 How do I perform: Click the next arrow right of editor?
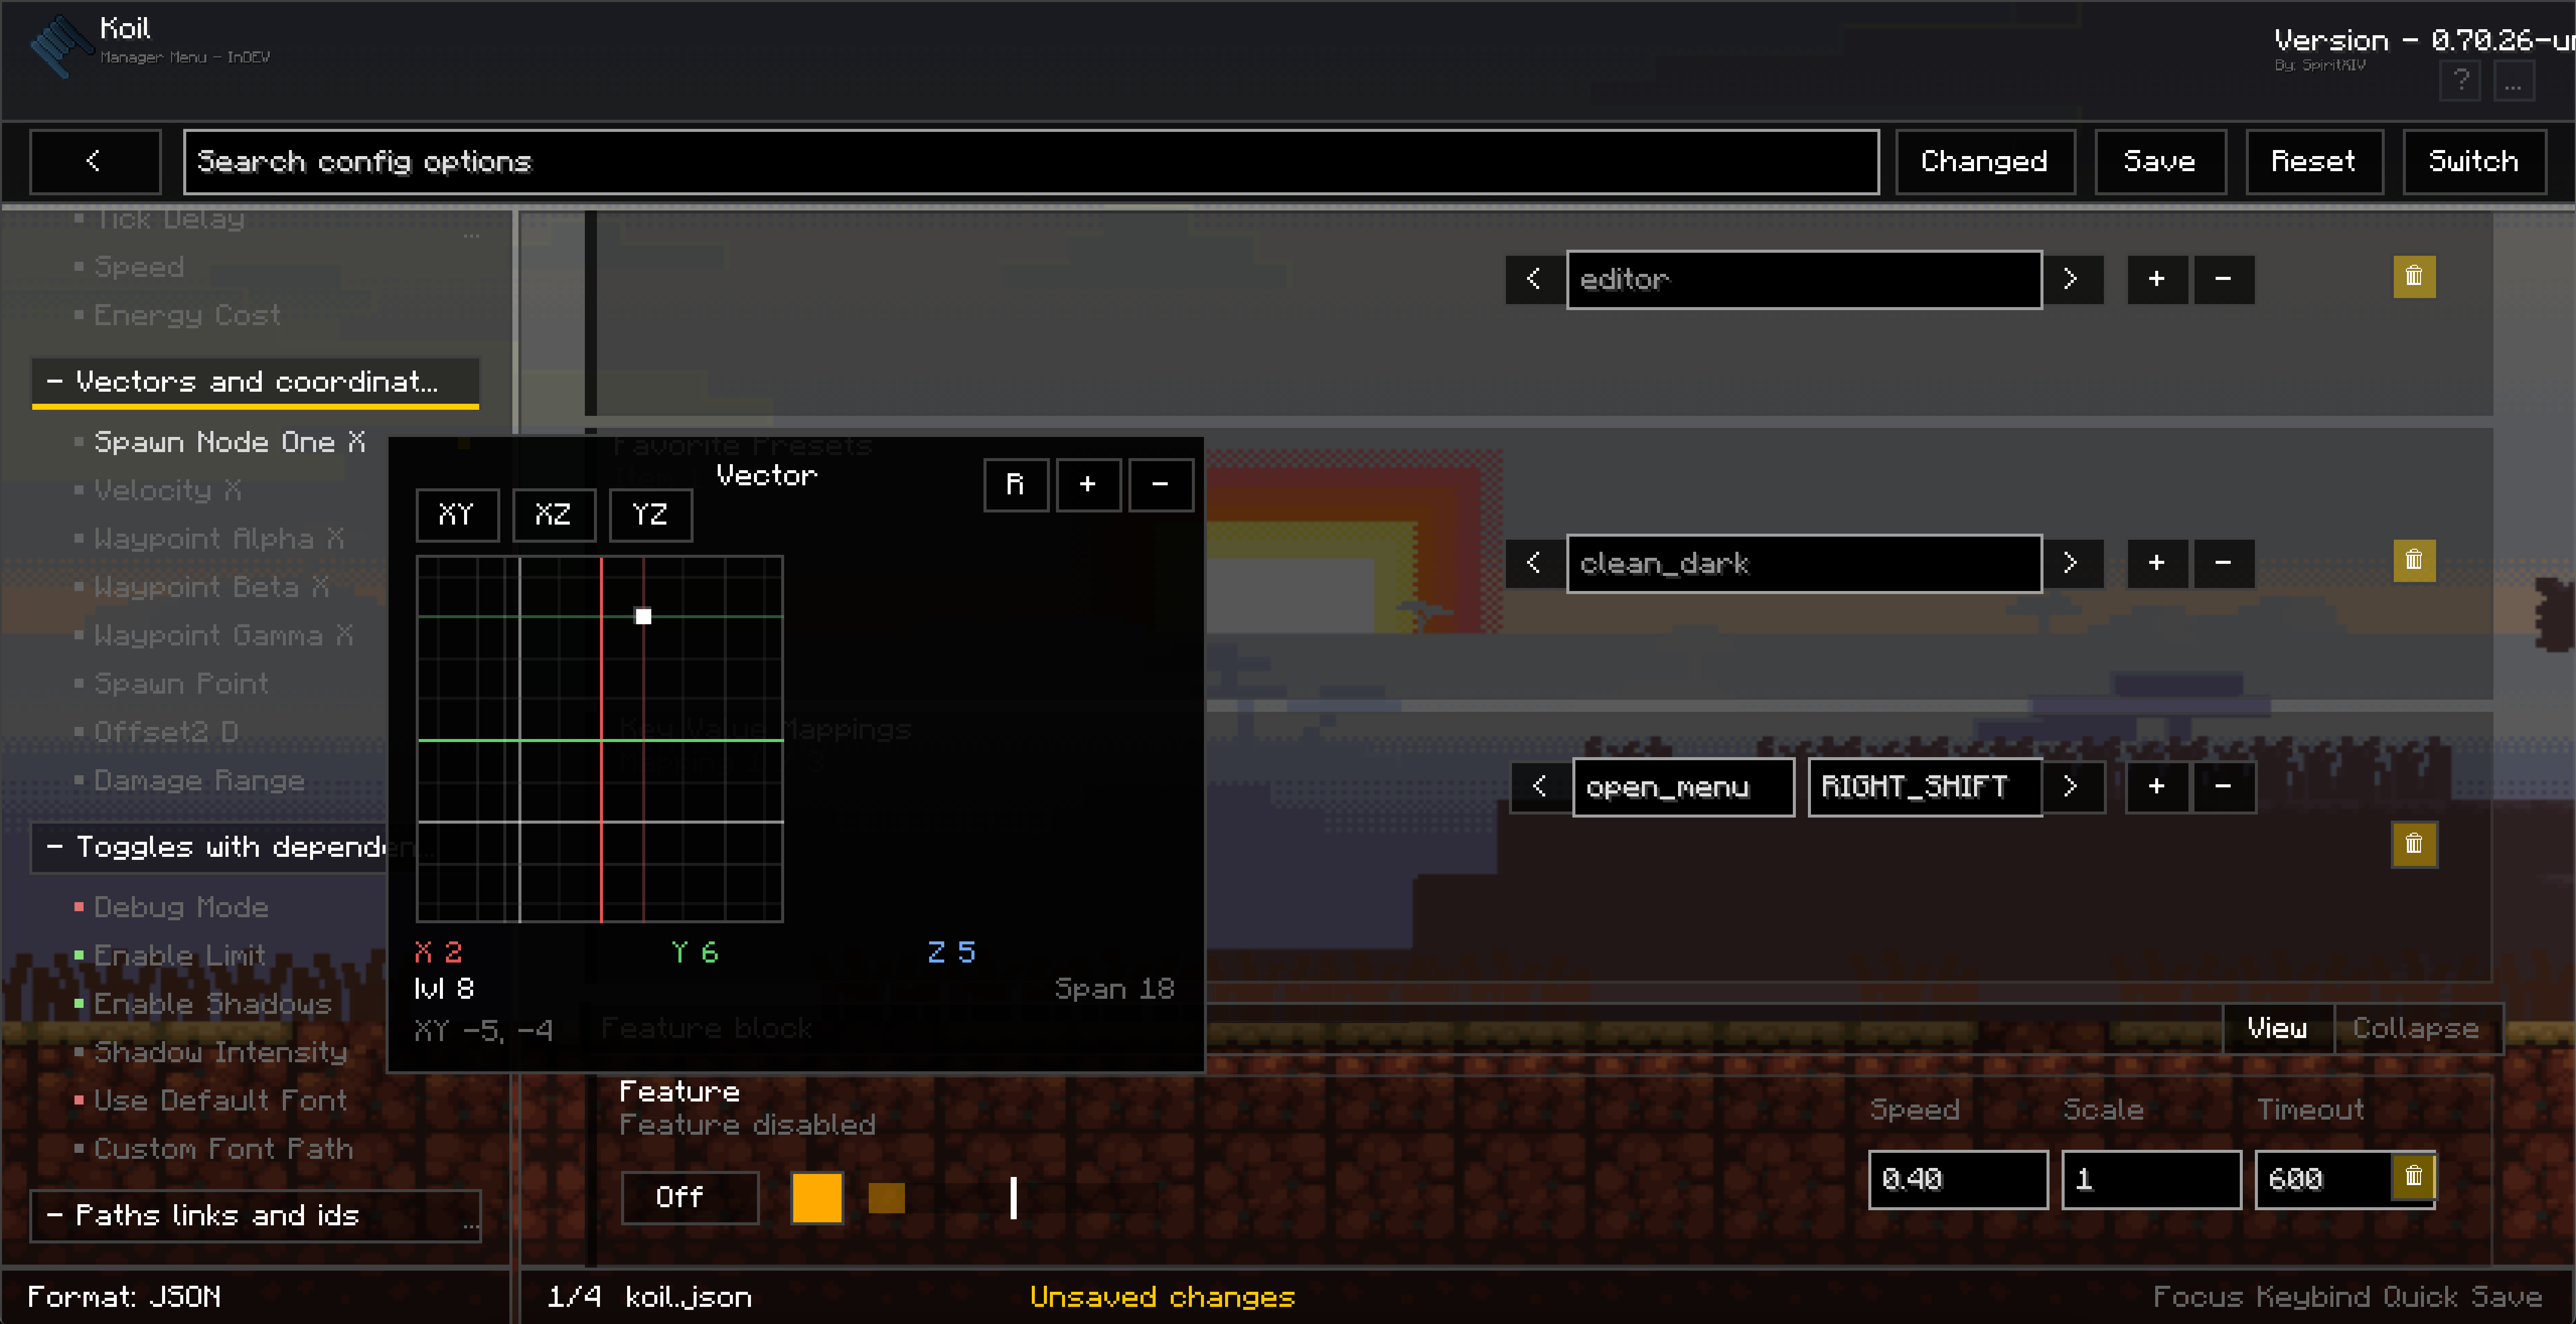pyautogui.click(x=2072, y=279)
